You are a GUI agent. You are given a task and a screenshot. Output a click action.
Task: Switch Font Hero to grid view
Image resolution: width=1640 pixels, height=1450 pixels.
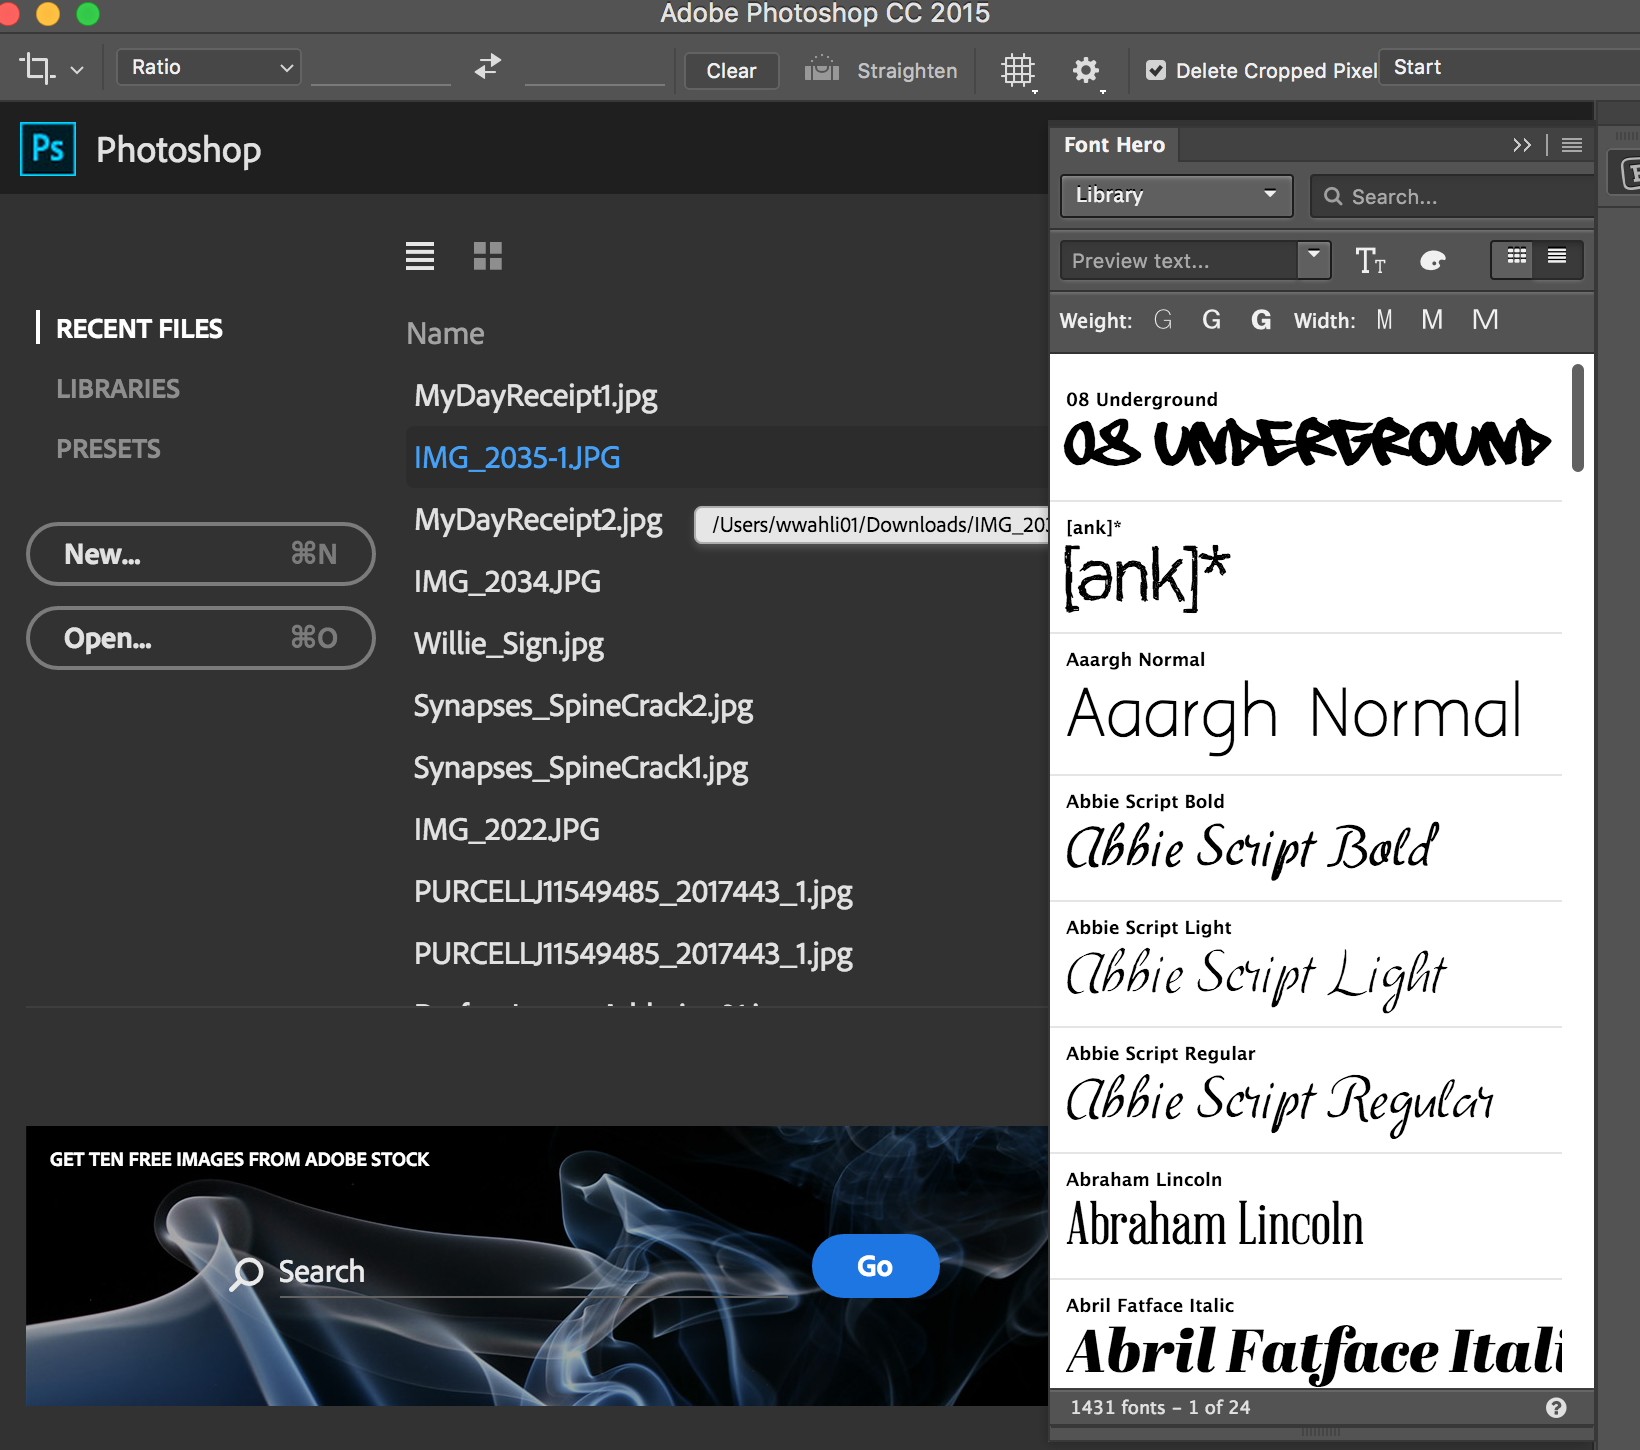coord(1516,257)
